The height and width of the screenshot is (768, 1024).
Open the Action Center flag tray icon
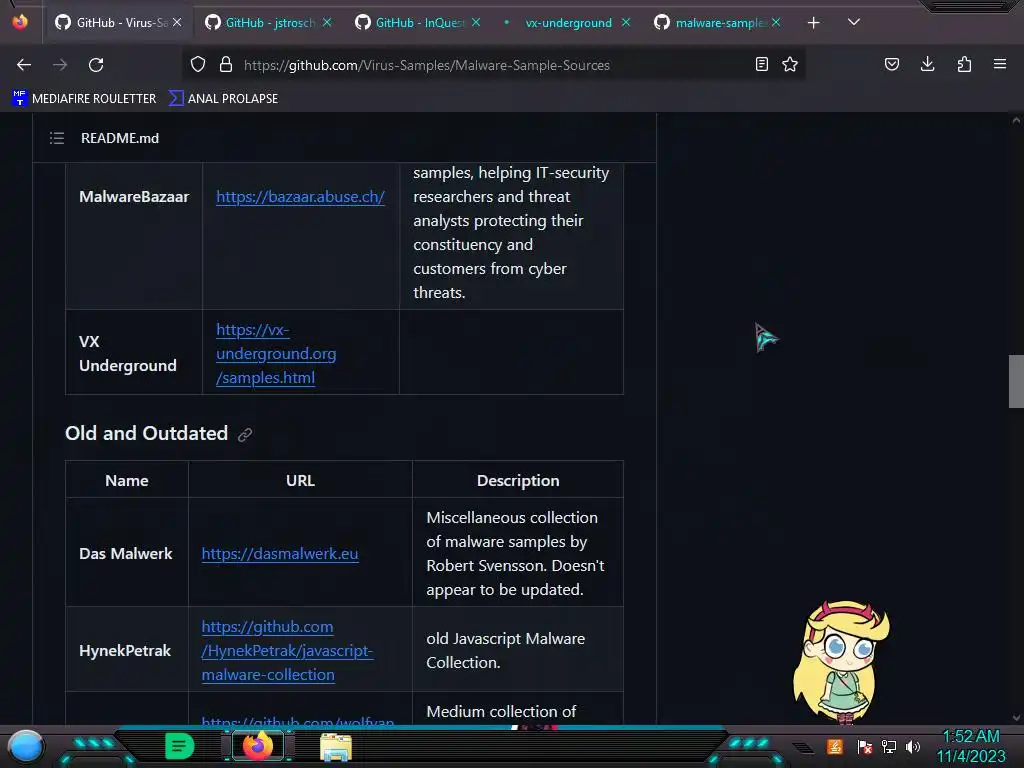pyautogui.click(x=865, y=746)
